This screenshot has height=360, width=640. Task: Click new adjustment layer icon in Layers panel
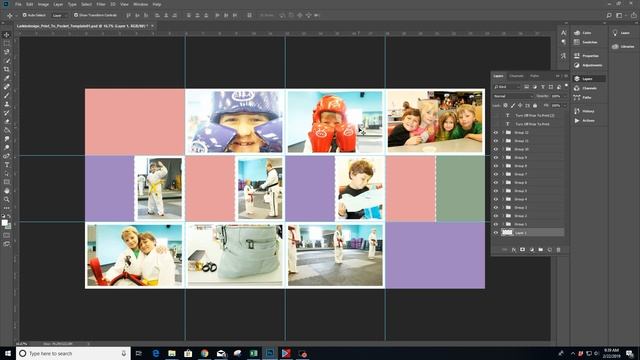click(x=531, y=249)
